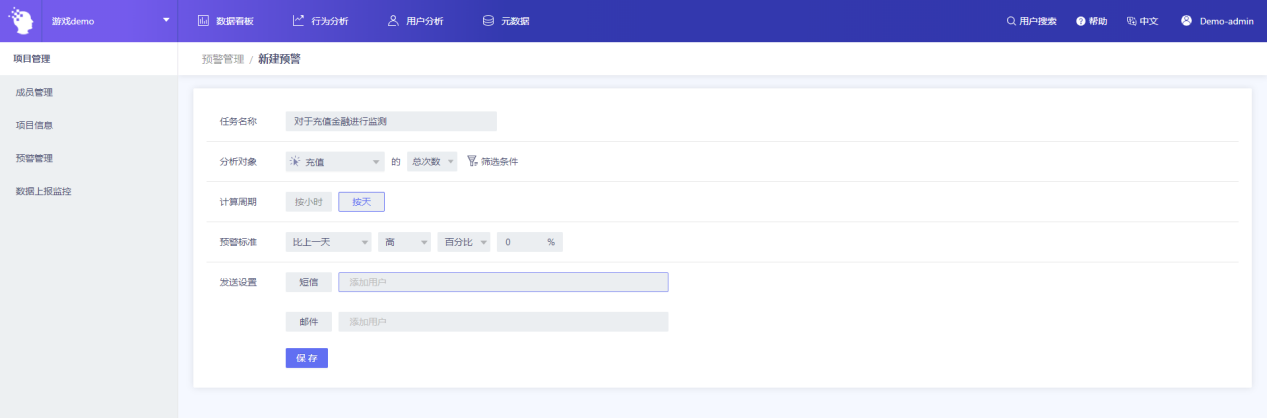Click the 预警管理 breadcrumb link
This screenshot has width=1267, height=418.
tap(222, 59)
